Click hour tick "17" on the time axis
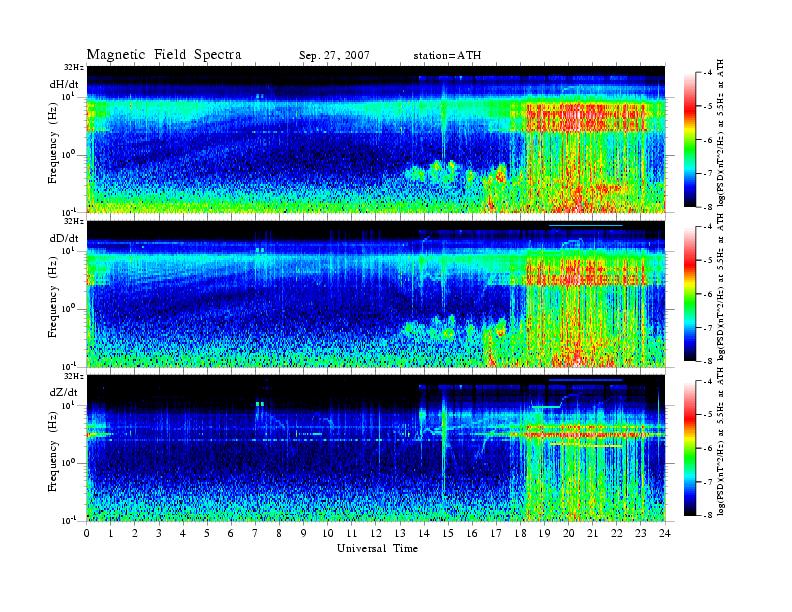The image size is (792, 612). (497, 533)
